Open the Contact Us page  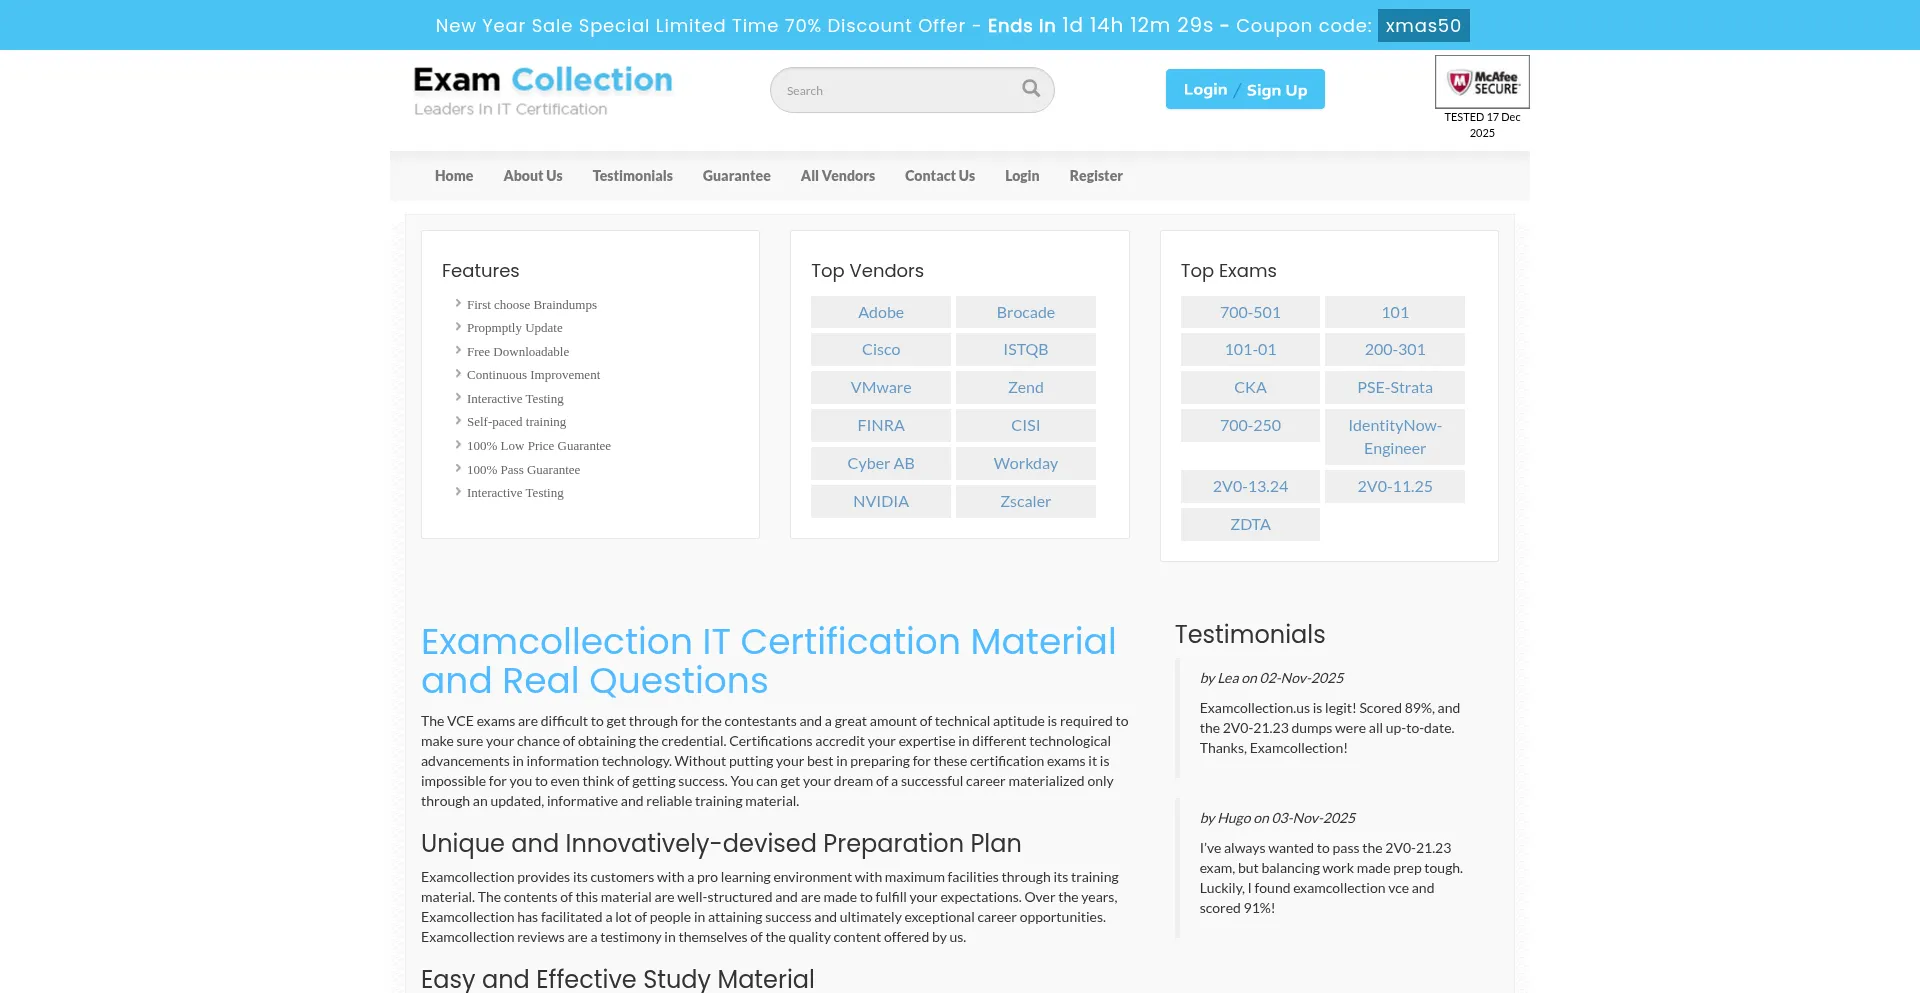point(939,175)
